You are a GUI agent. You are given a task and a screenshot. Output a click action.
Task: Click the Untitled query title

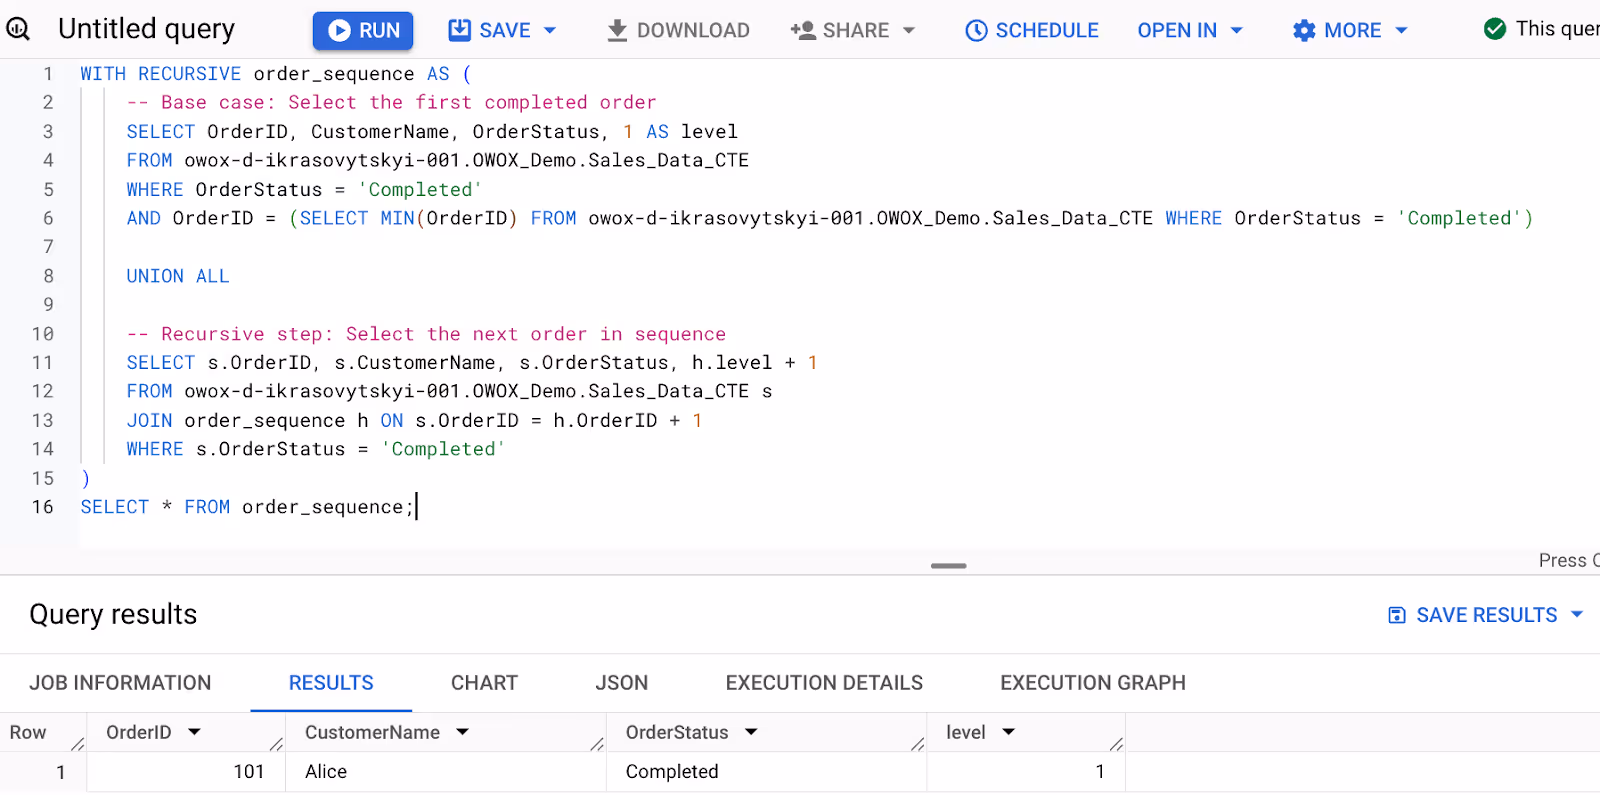(146, 29)
